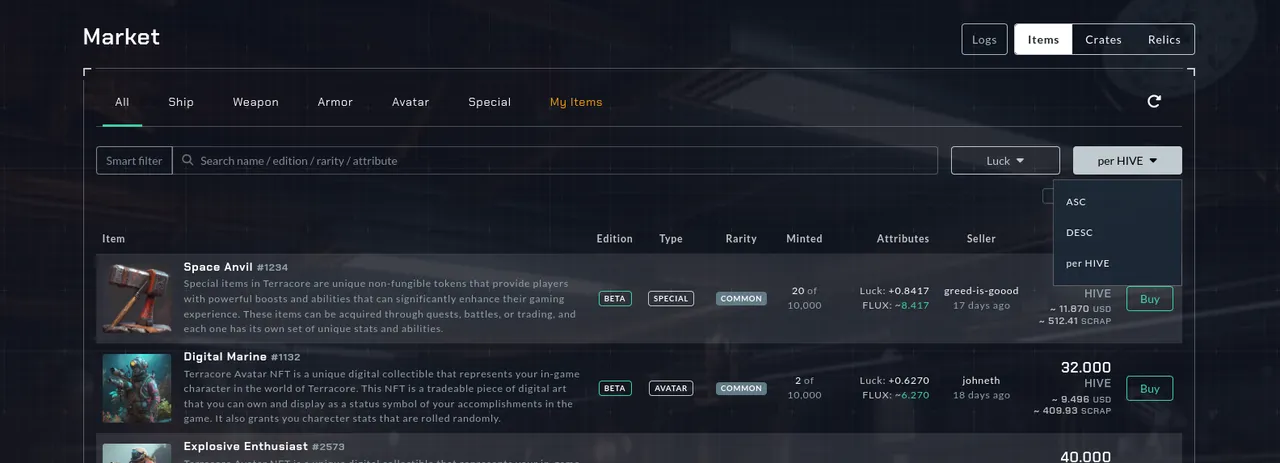
Task: Switch to the Avatar tab
Action: click(x=411, y=102)
